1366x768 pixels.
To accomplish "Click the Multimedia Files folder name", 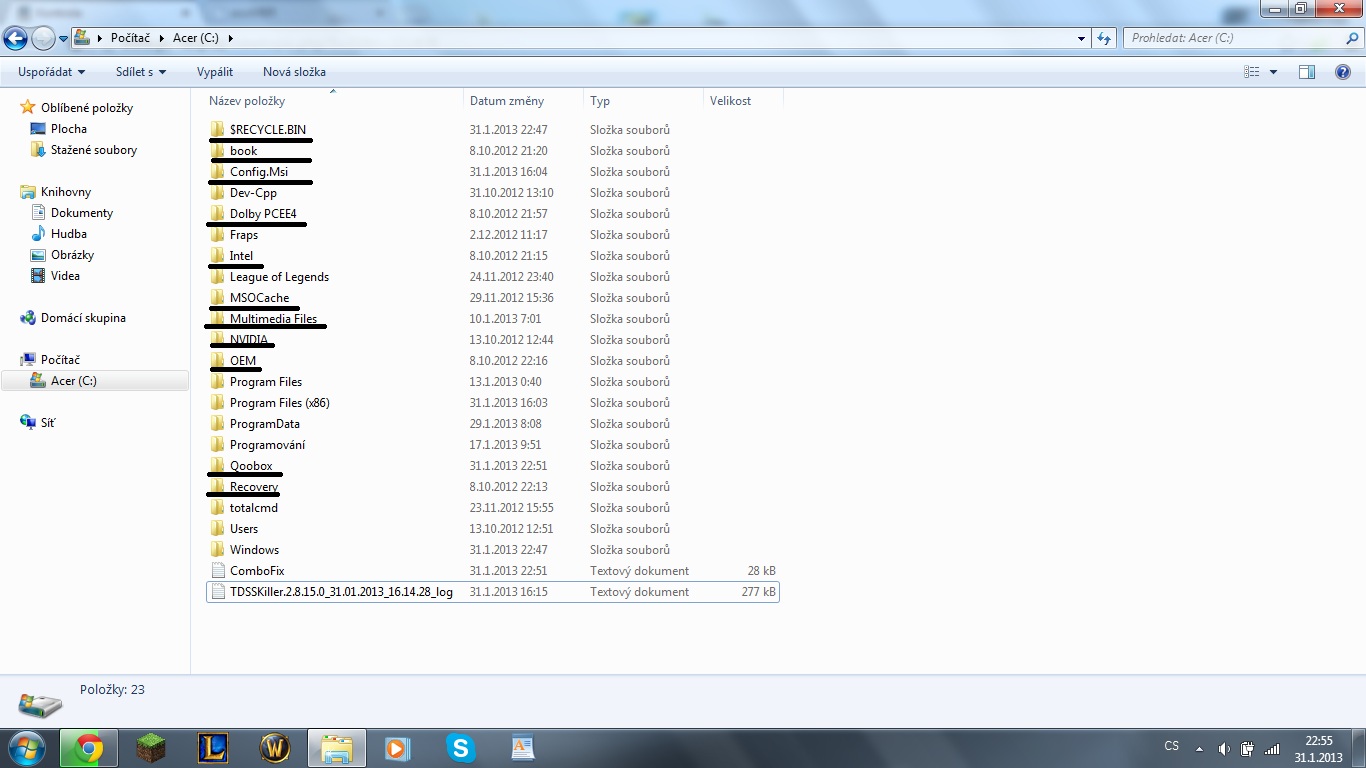I will (273, 319).
